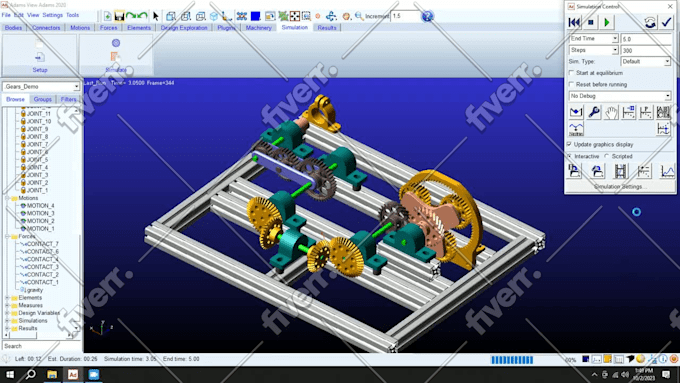
Task: Click the scripted simulation icon below the gear
Action: [x=115, y=56]
